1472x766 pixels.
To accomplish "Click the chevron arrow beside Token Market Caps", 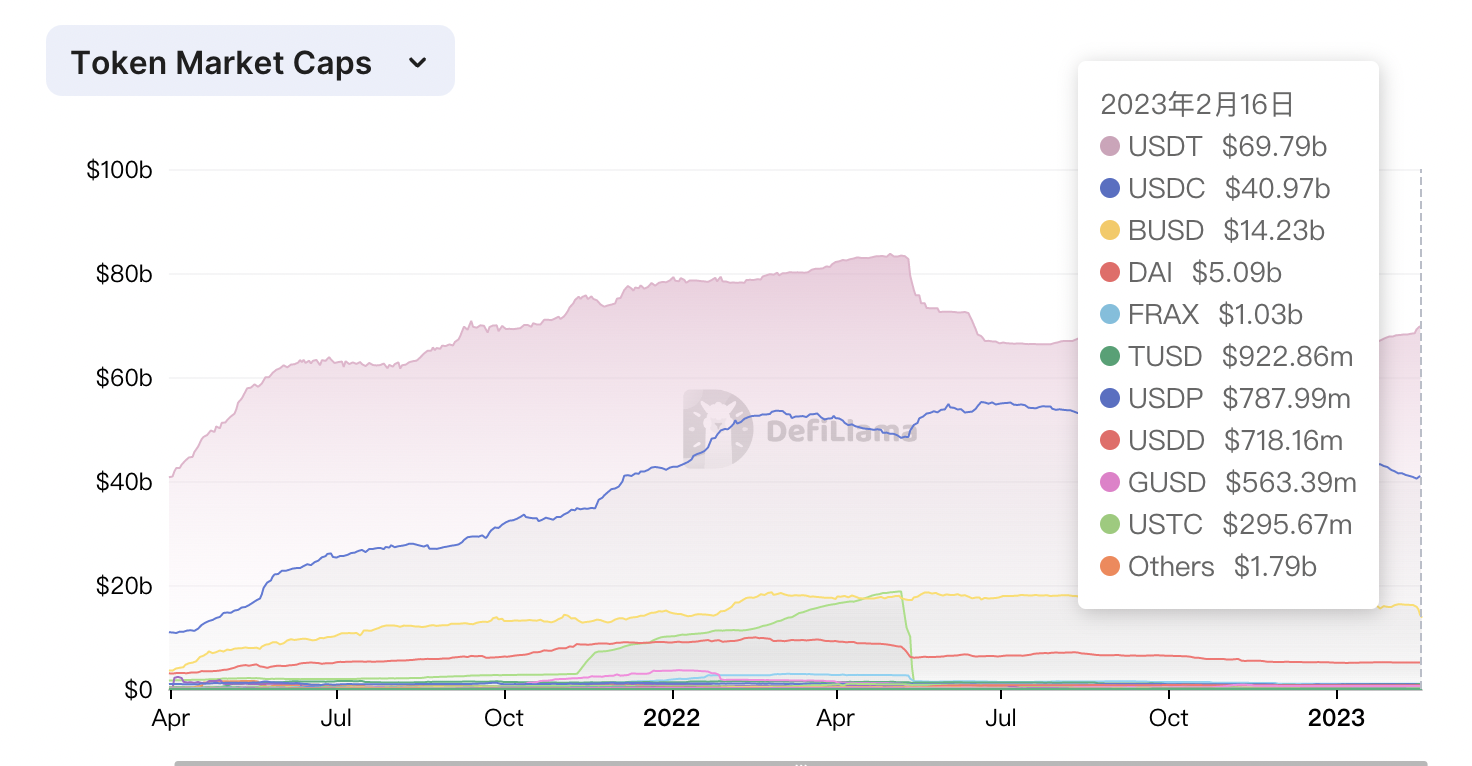I will (418, 62).
